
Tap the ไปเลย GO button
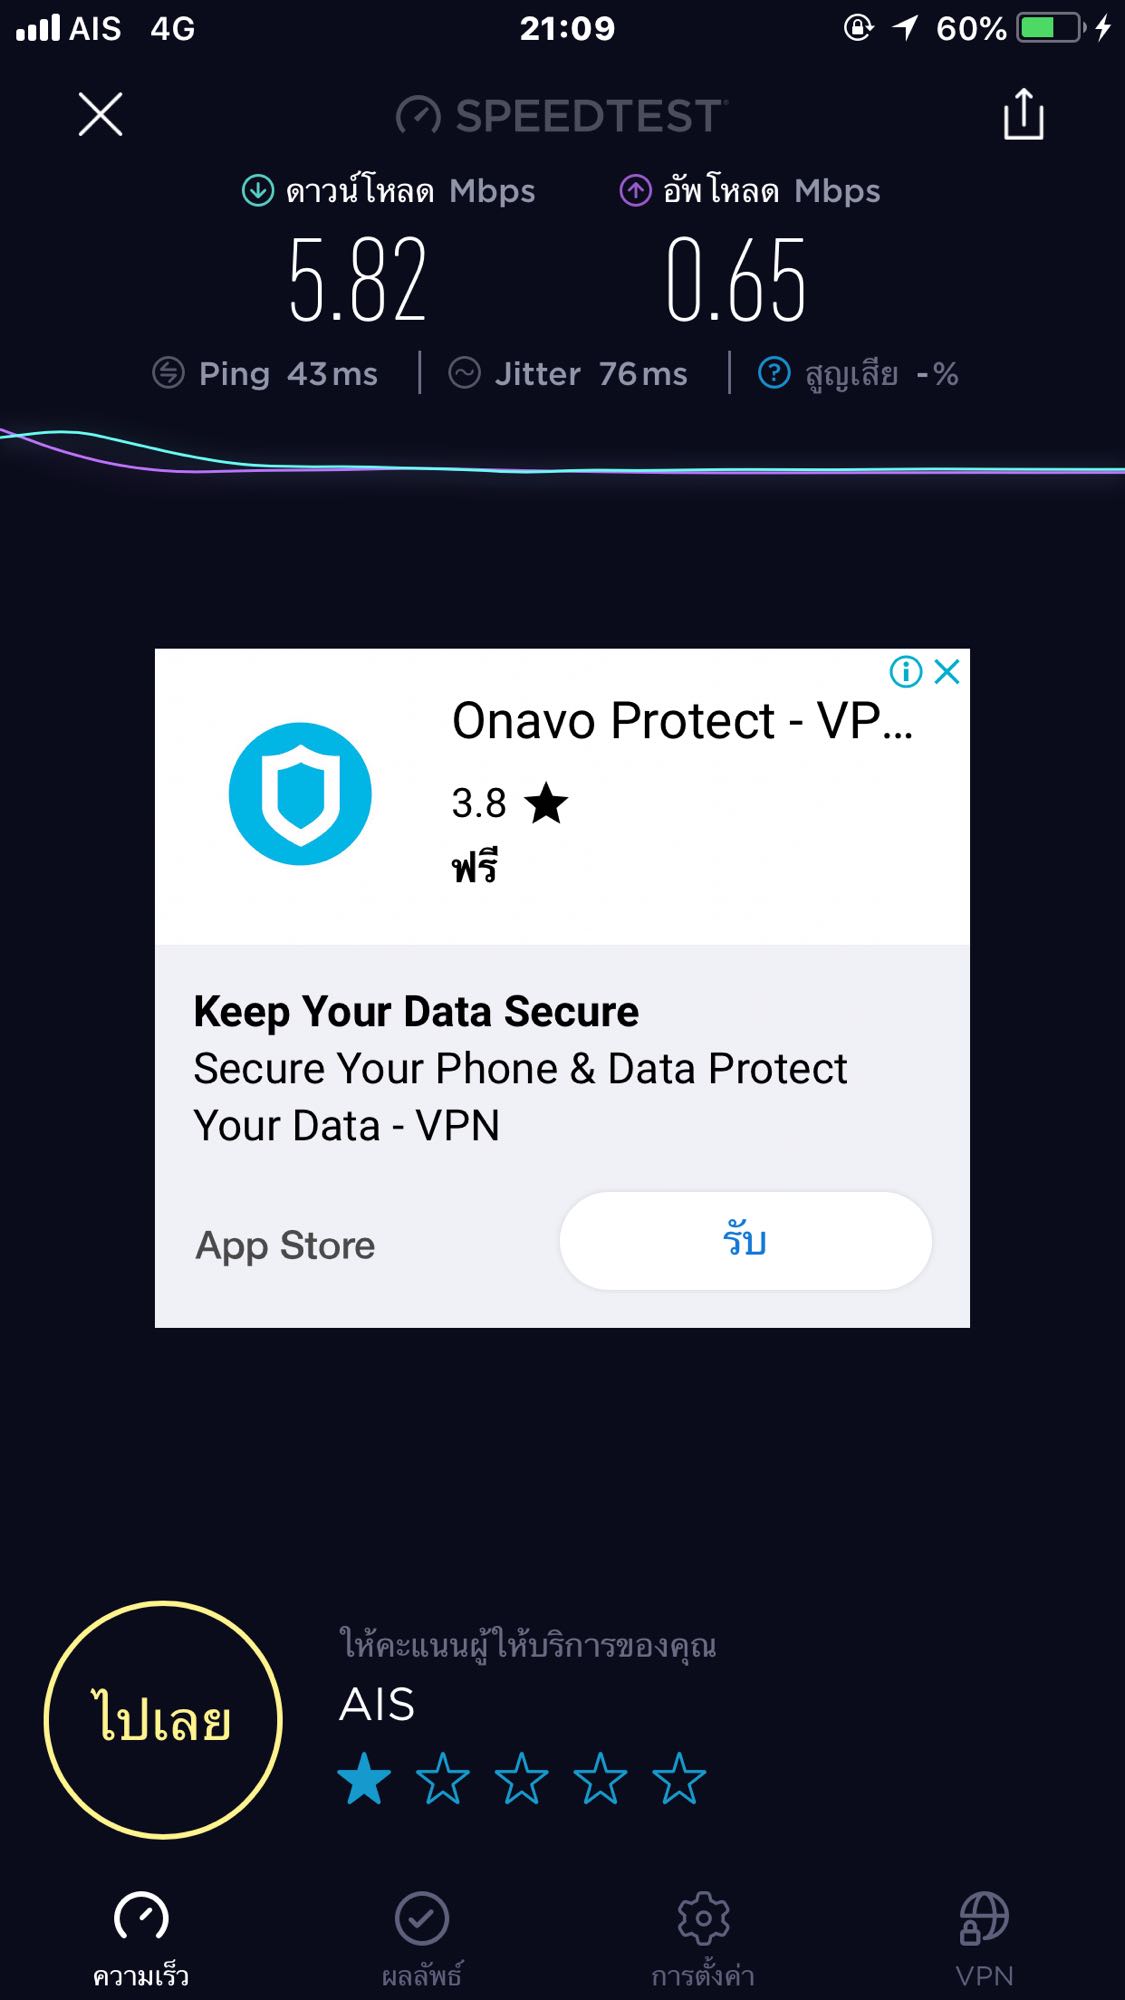pyautogui.click(x=163, y=1720)
